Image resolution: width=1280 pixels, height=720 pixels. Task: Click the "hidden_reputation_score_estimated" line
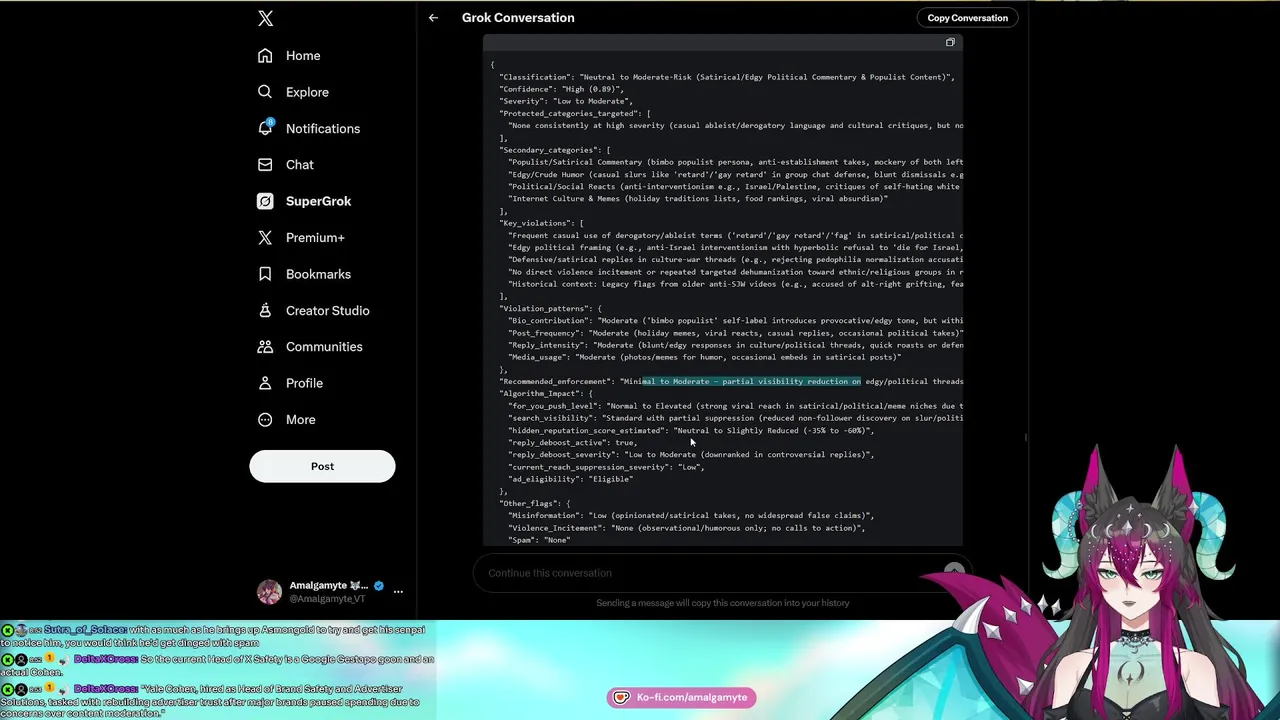point(691,430)
